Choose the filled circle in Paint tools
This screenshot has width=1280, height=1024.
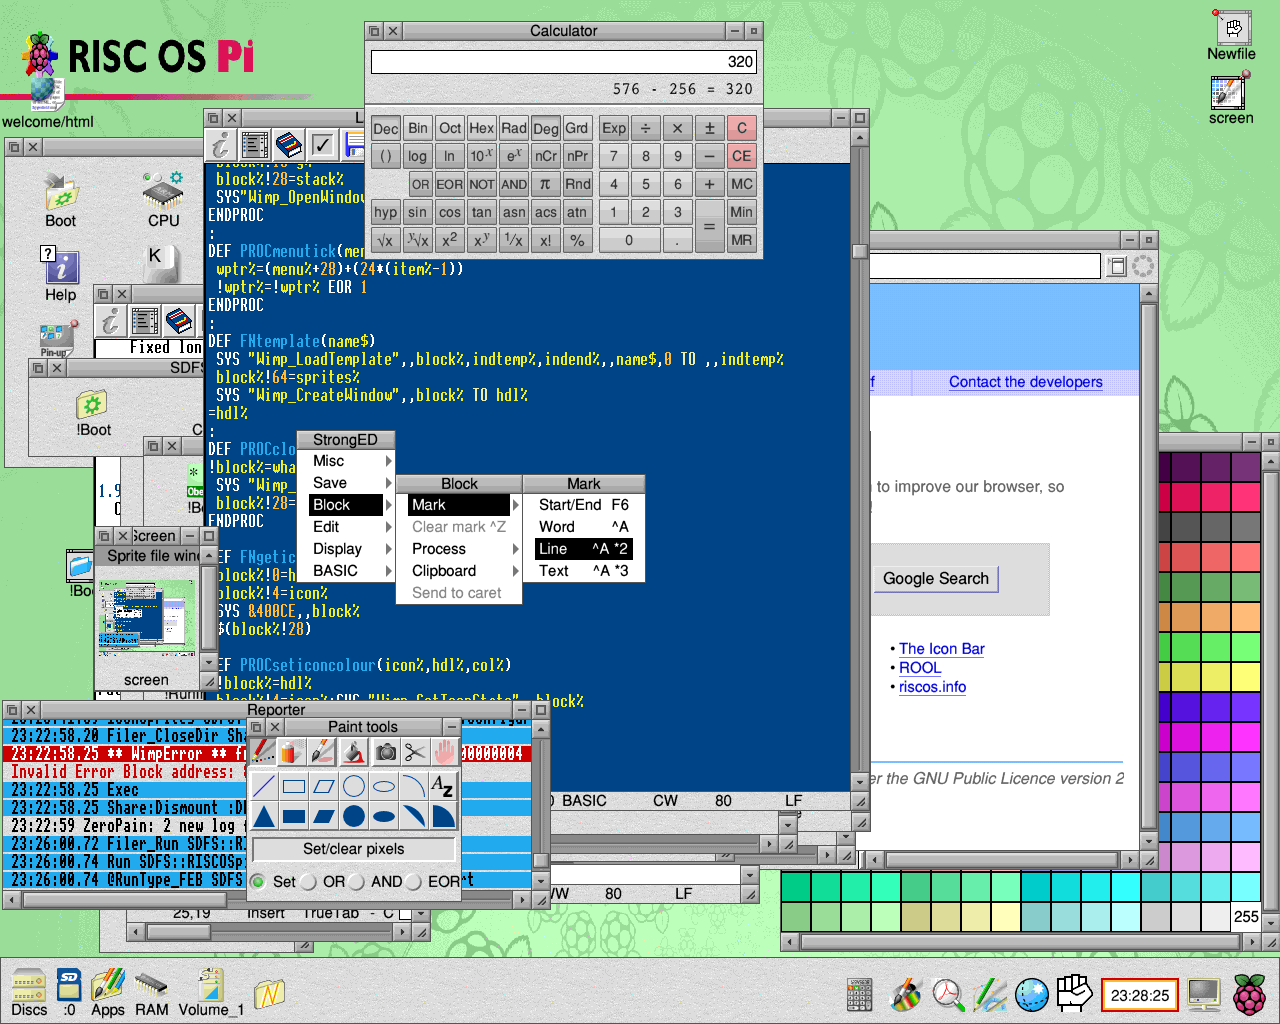pos(354,816)
